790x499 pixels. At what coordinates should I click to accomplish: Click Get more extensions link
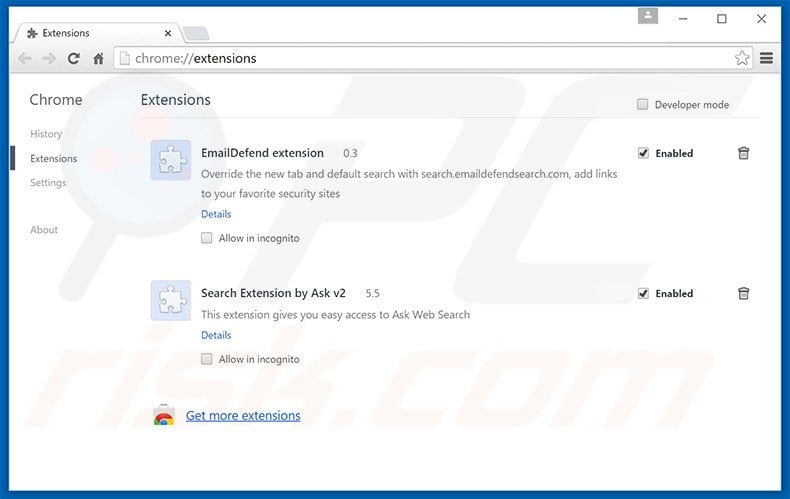tap(243, 415)
